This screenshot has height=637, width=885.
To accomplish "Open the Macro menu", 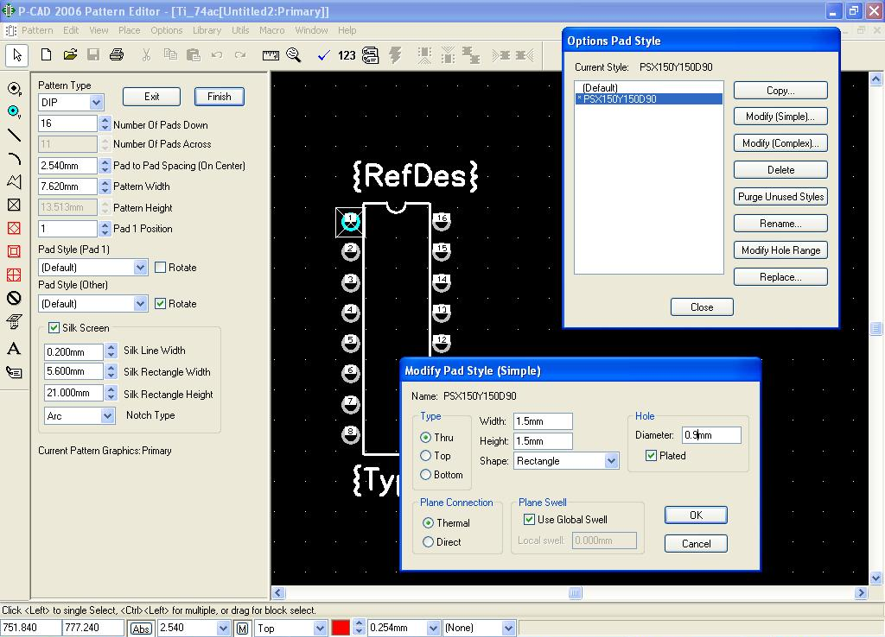I will [272, 30].
